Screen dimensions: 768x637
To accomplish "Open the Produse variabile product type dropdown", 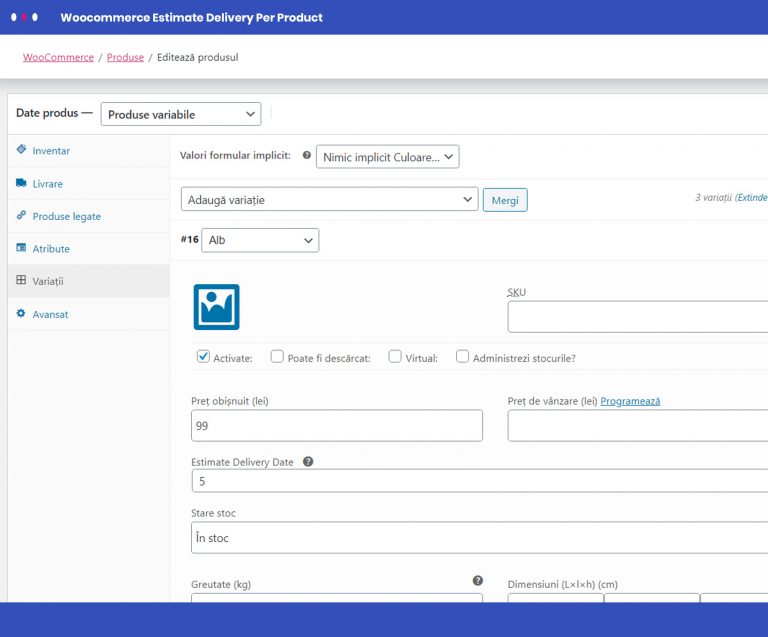I will click(181, 114).
